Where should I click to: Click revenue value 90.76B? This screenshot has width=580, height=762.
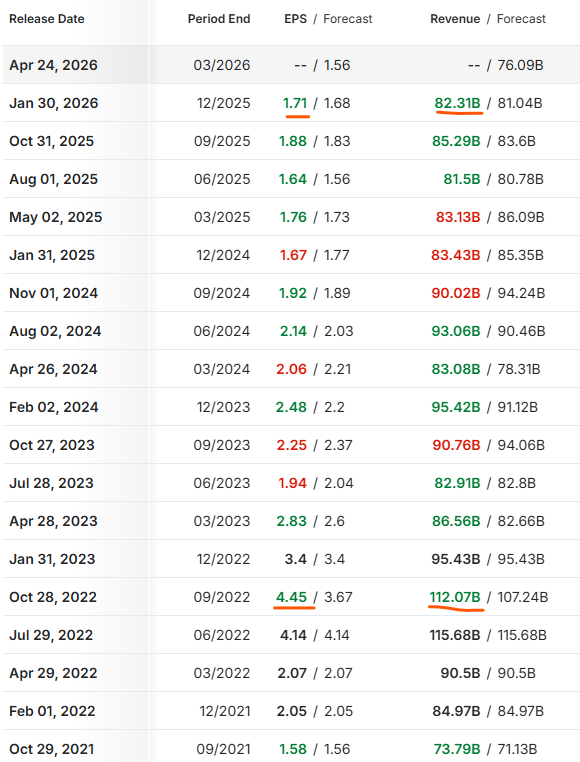[x=457, y=445]
